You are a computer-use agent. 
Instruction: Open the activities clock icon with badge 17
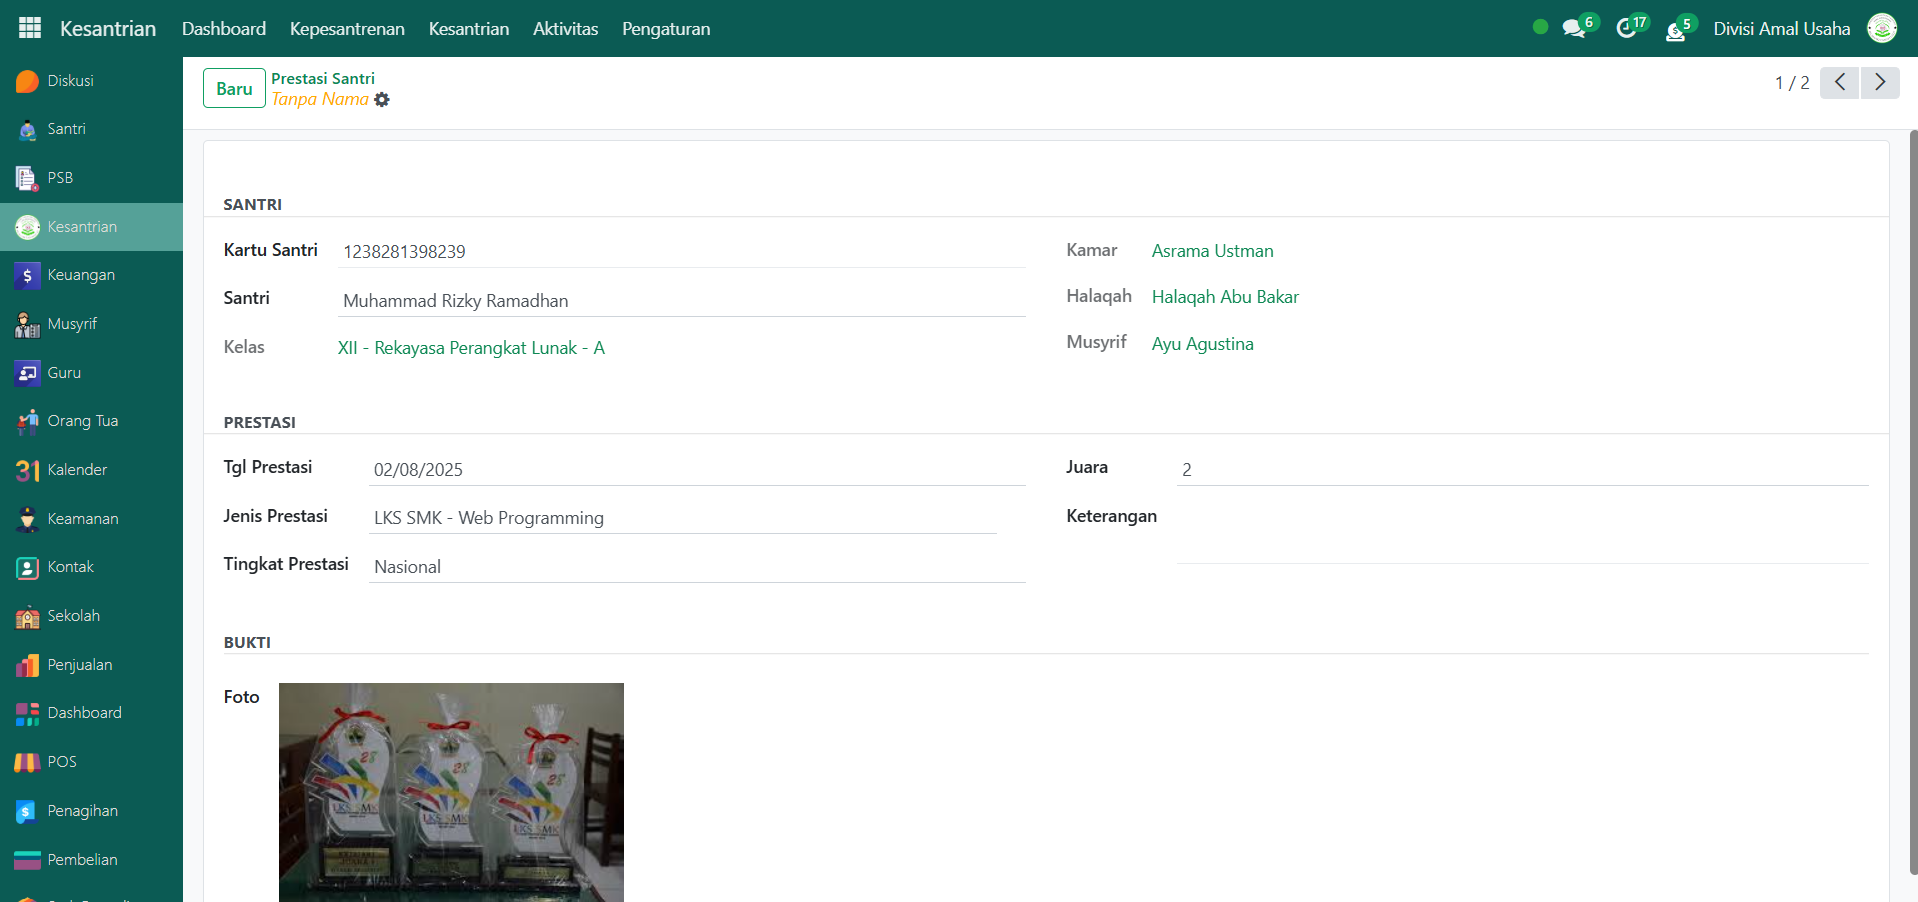(x=1627, y=29)
